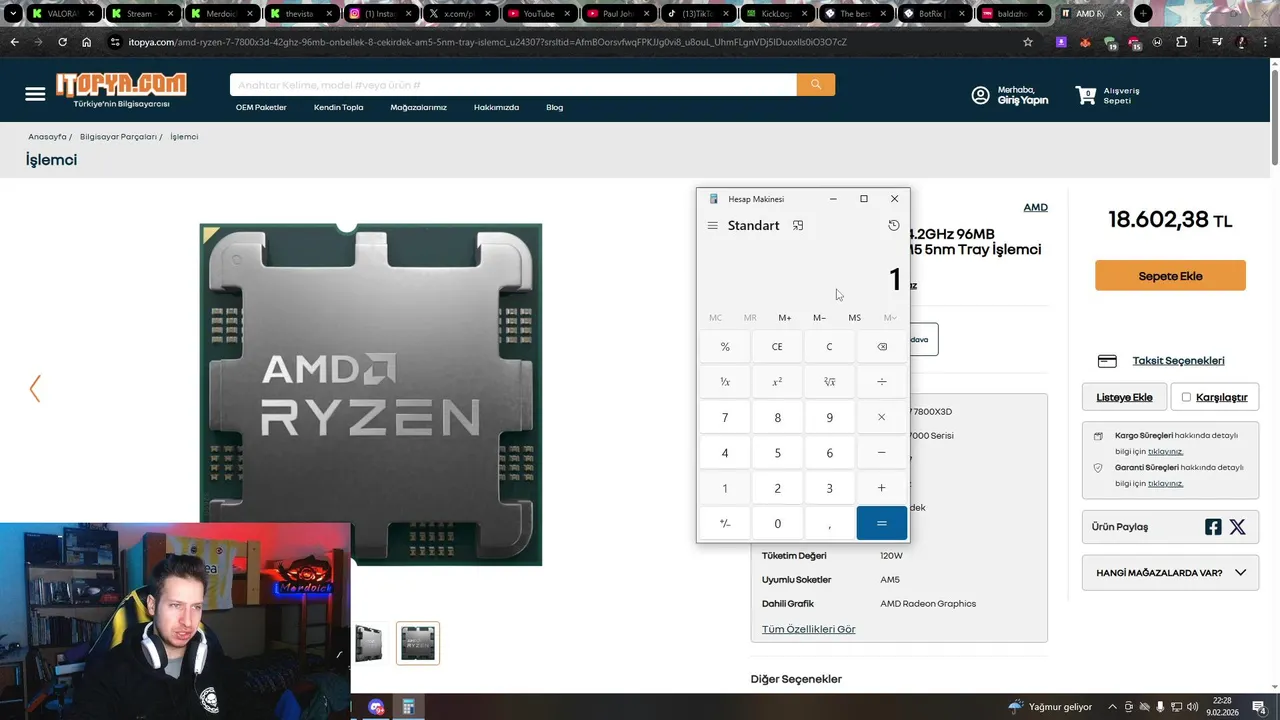Click calculator C clear button
This screenshot has width=1280, height=720.
(829, 347)
